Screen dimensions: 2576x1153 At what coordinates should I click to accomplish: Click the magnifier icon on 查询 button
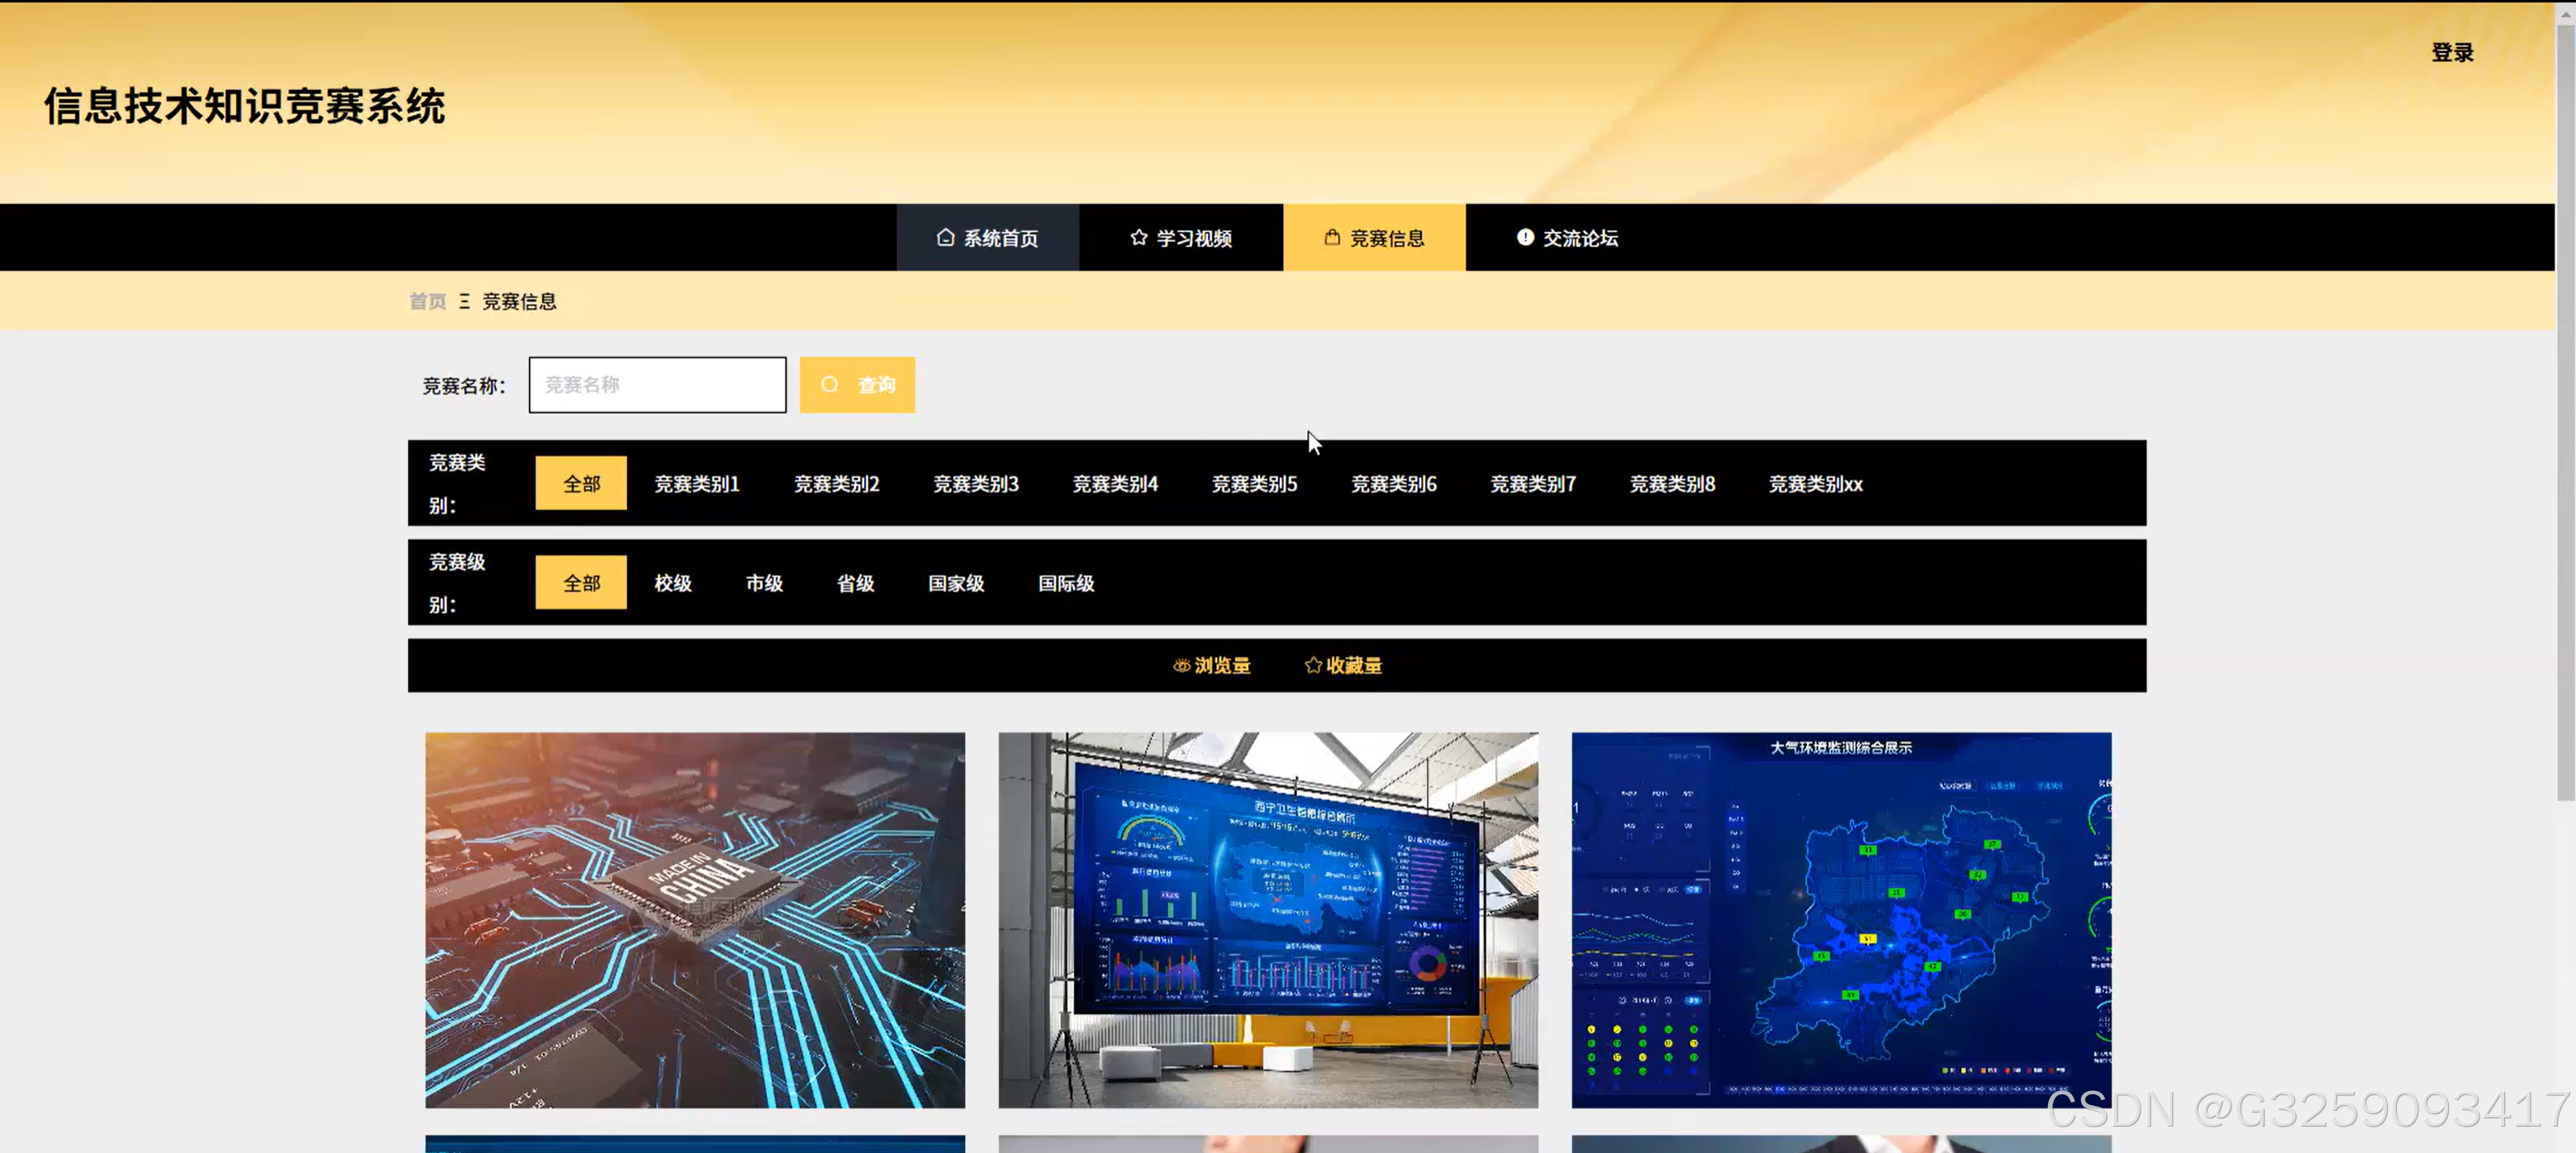[x=830, y=384]
